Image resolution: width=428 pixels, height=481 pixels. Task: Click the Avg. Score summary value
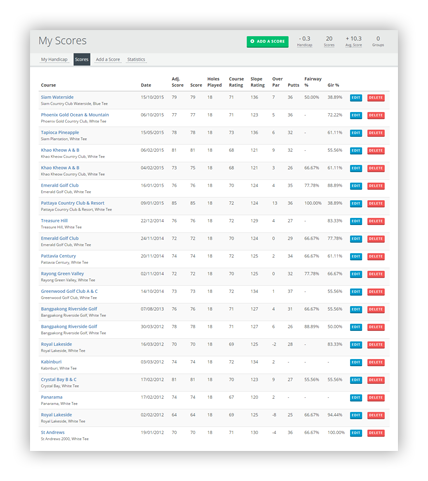pyautogui.click(x=354, y=41)
